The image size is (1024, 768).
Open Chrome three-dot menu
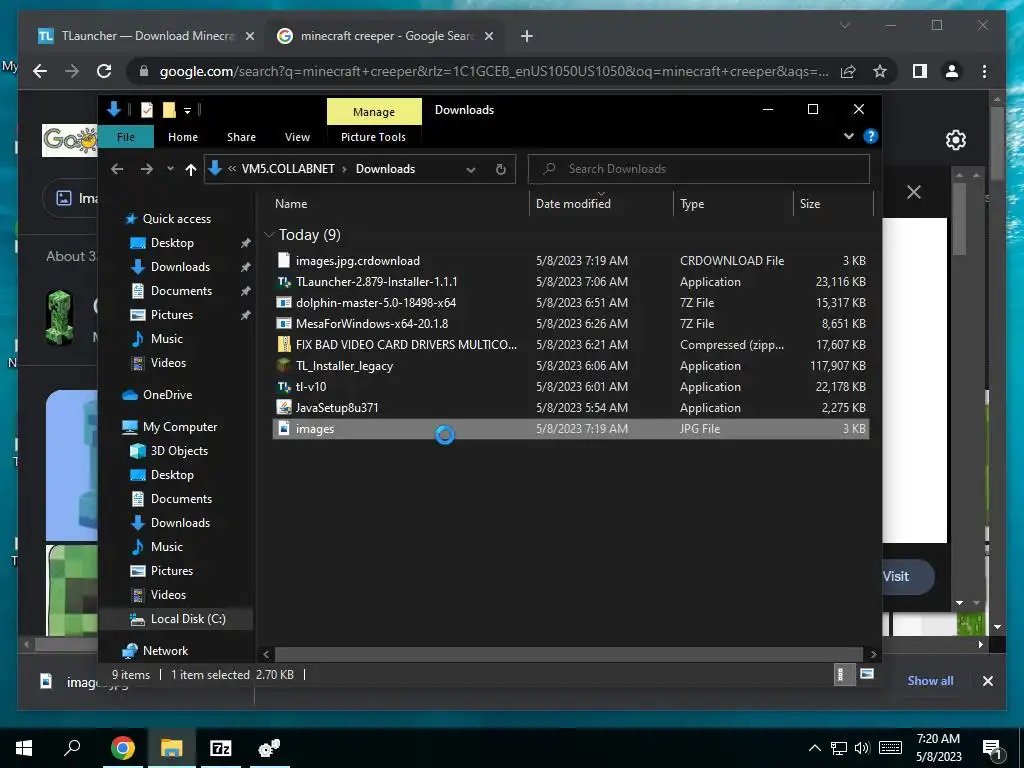[985, 71]
